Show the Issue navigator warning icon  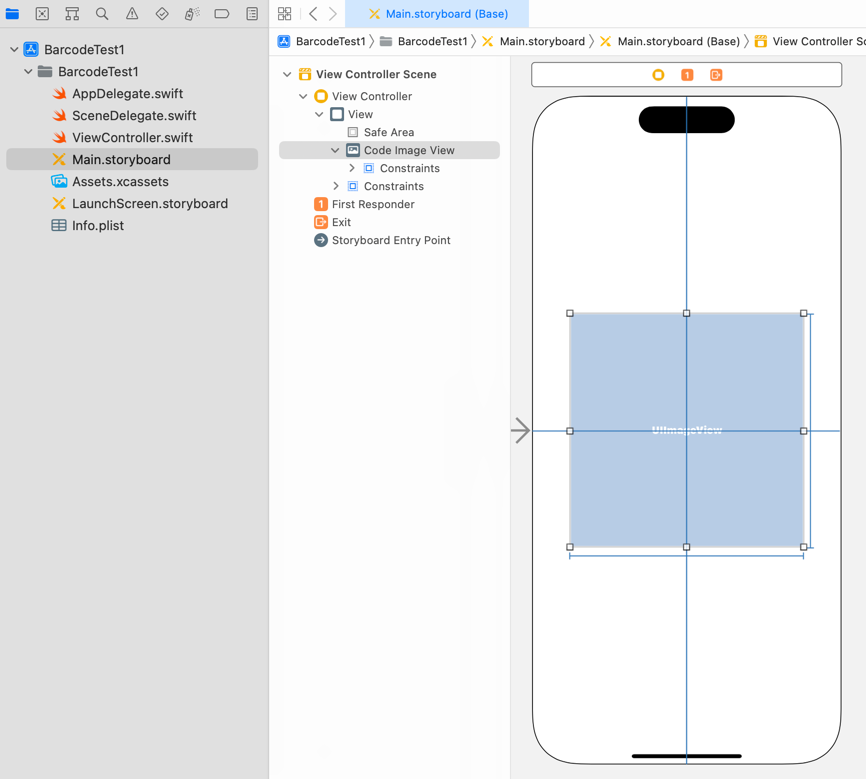tap(132, 14)
